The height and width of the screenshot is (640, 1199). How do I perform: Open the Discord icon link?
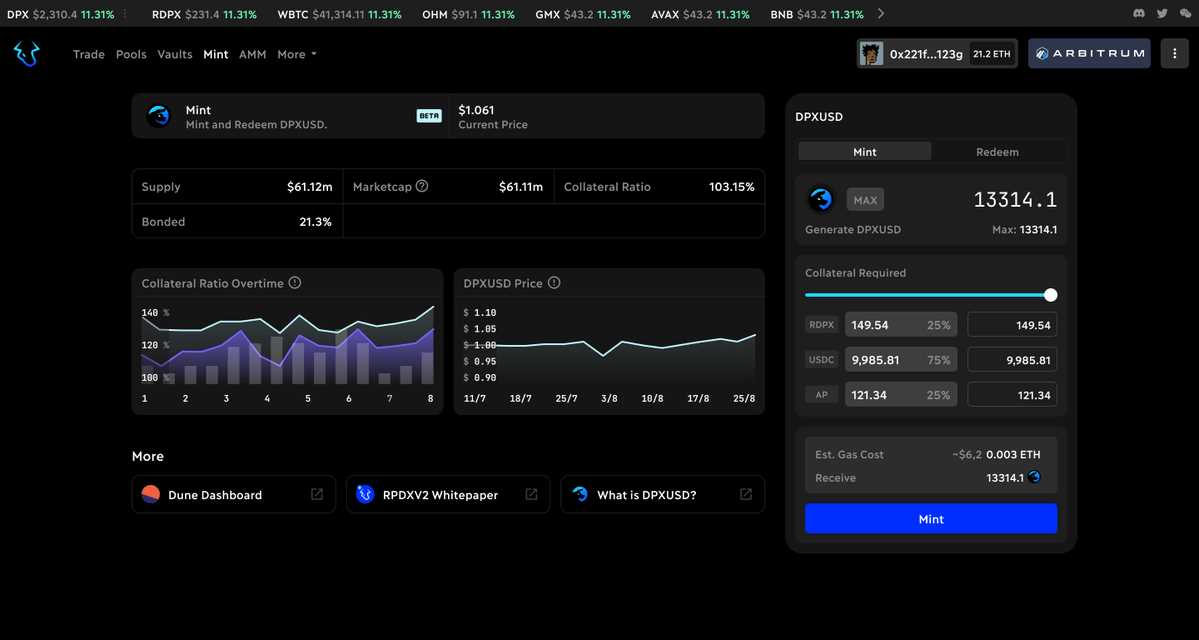click(x=1138, y=14)
